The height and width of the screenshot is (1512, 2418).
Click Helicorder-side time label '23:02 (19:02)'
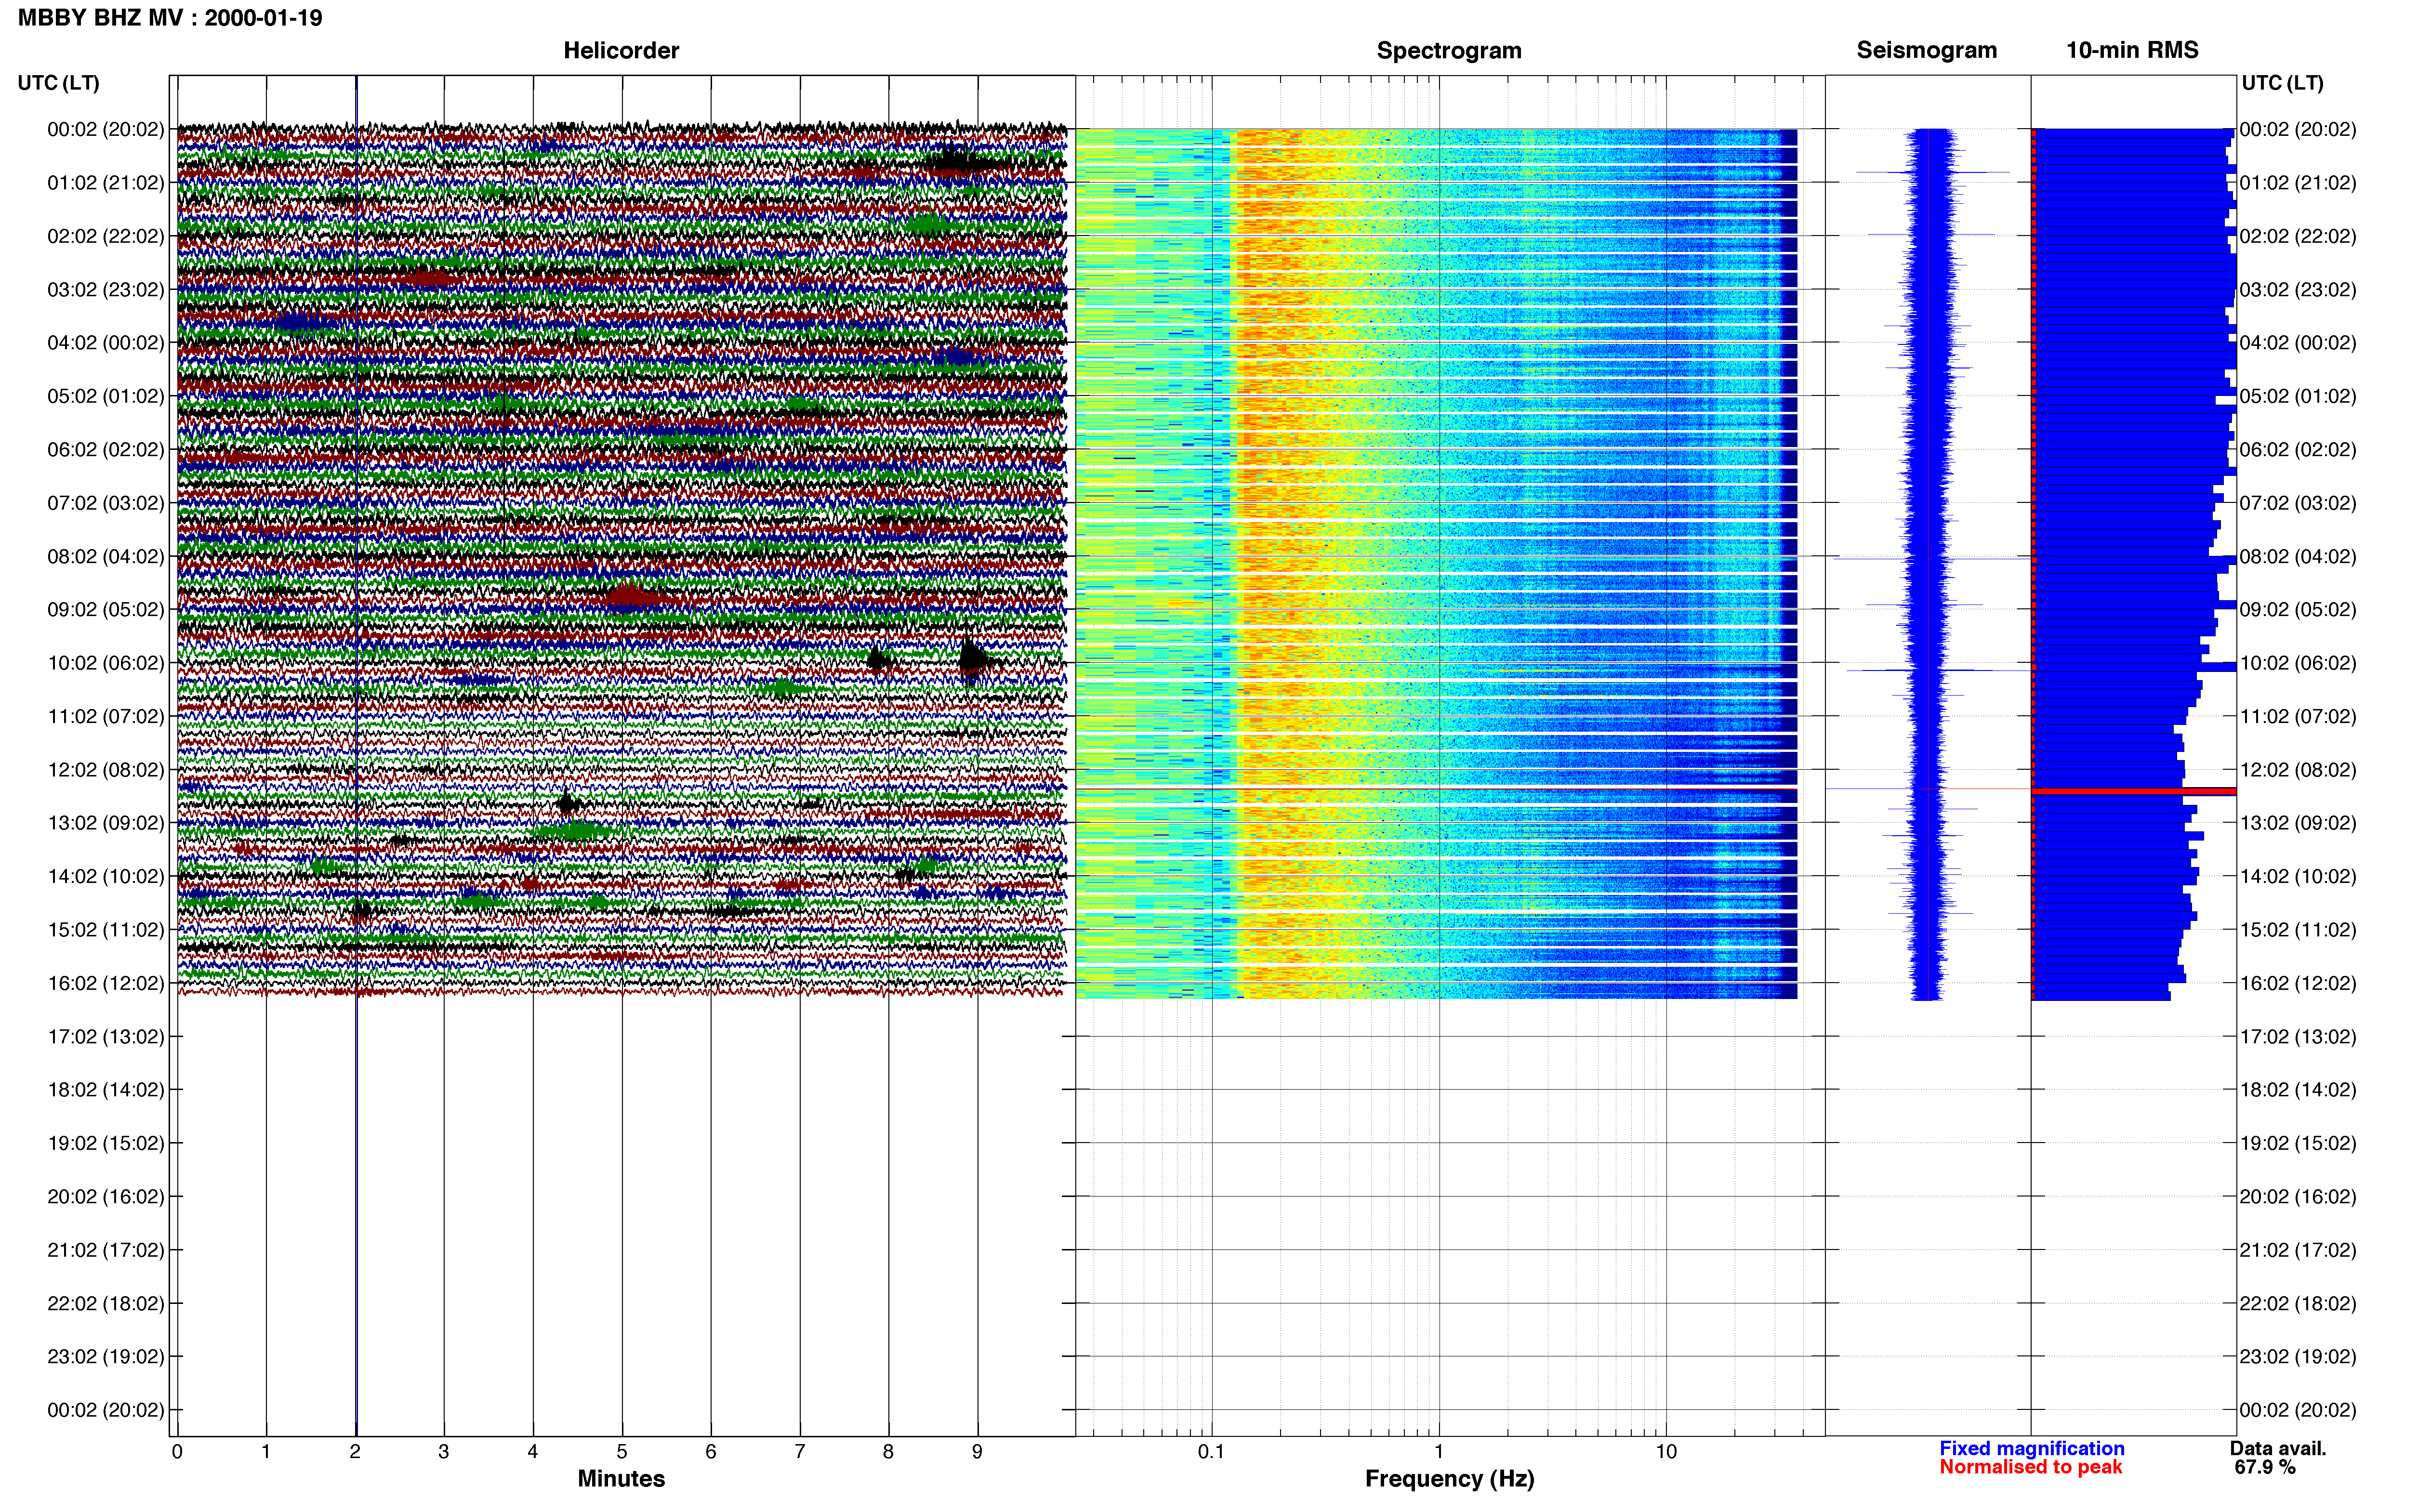coord(106,1357)
